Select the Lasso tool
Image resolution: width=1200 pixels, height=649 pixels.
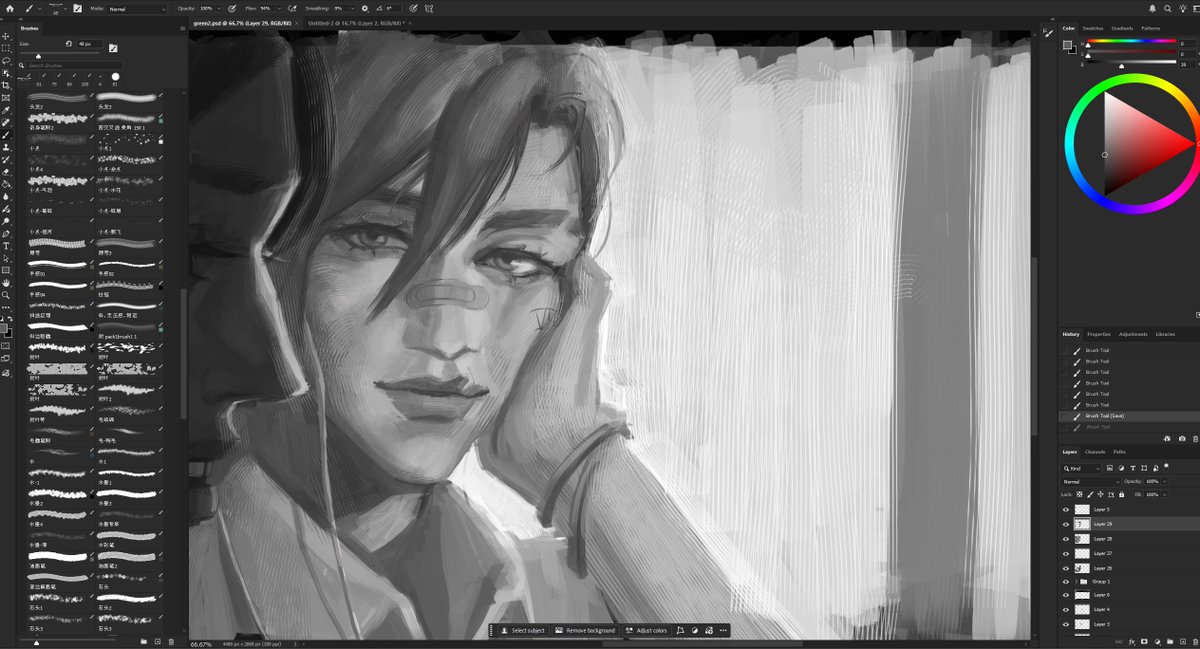point(6,60)
